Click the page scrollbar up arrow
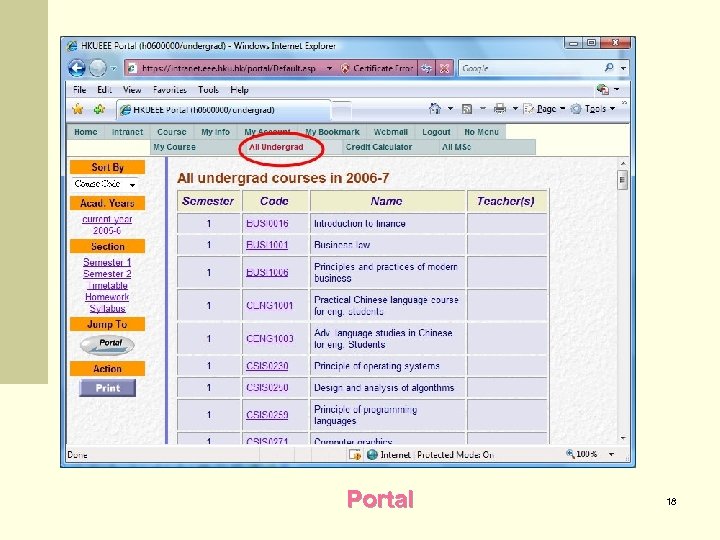Screen dimensions: 720x540 point(623,163)
